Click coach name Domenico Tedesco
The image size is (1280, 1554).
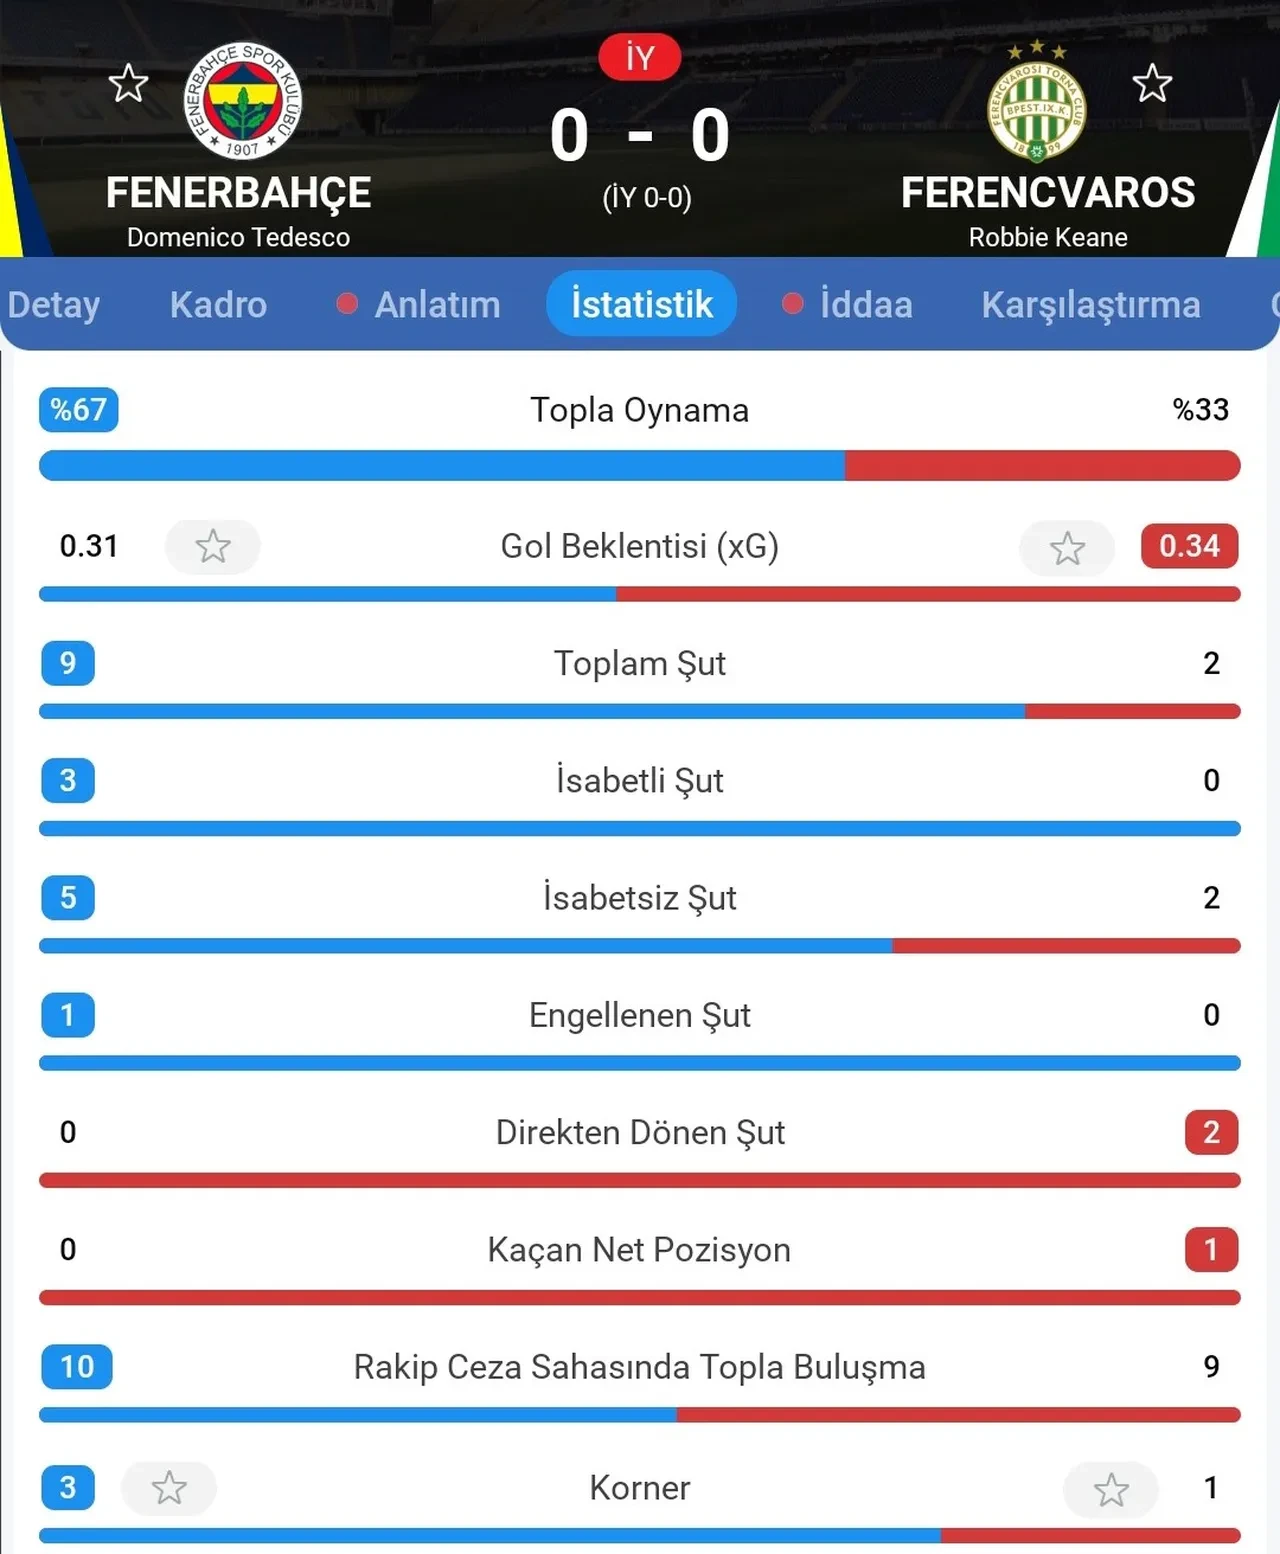238,237
